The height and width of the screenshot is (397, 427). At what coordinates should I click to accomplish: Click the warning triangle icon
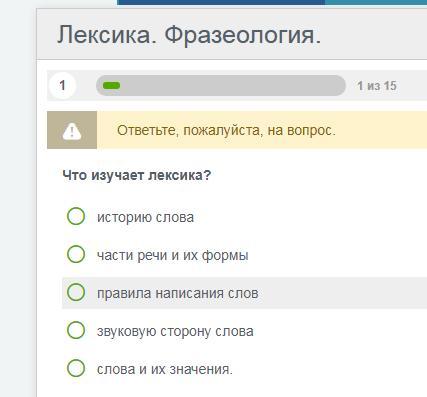(x=72, y=131)
